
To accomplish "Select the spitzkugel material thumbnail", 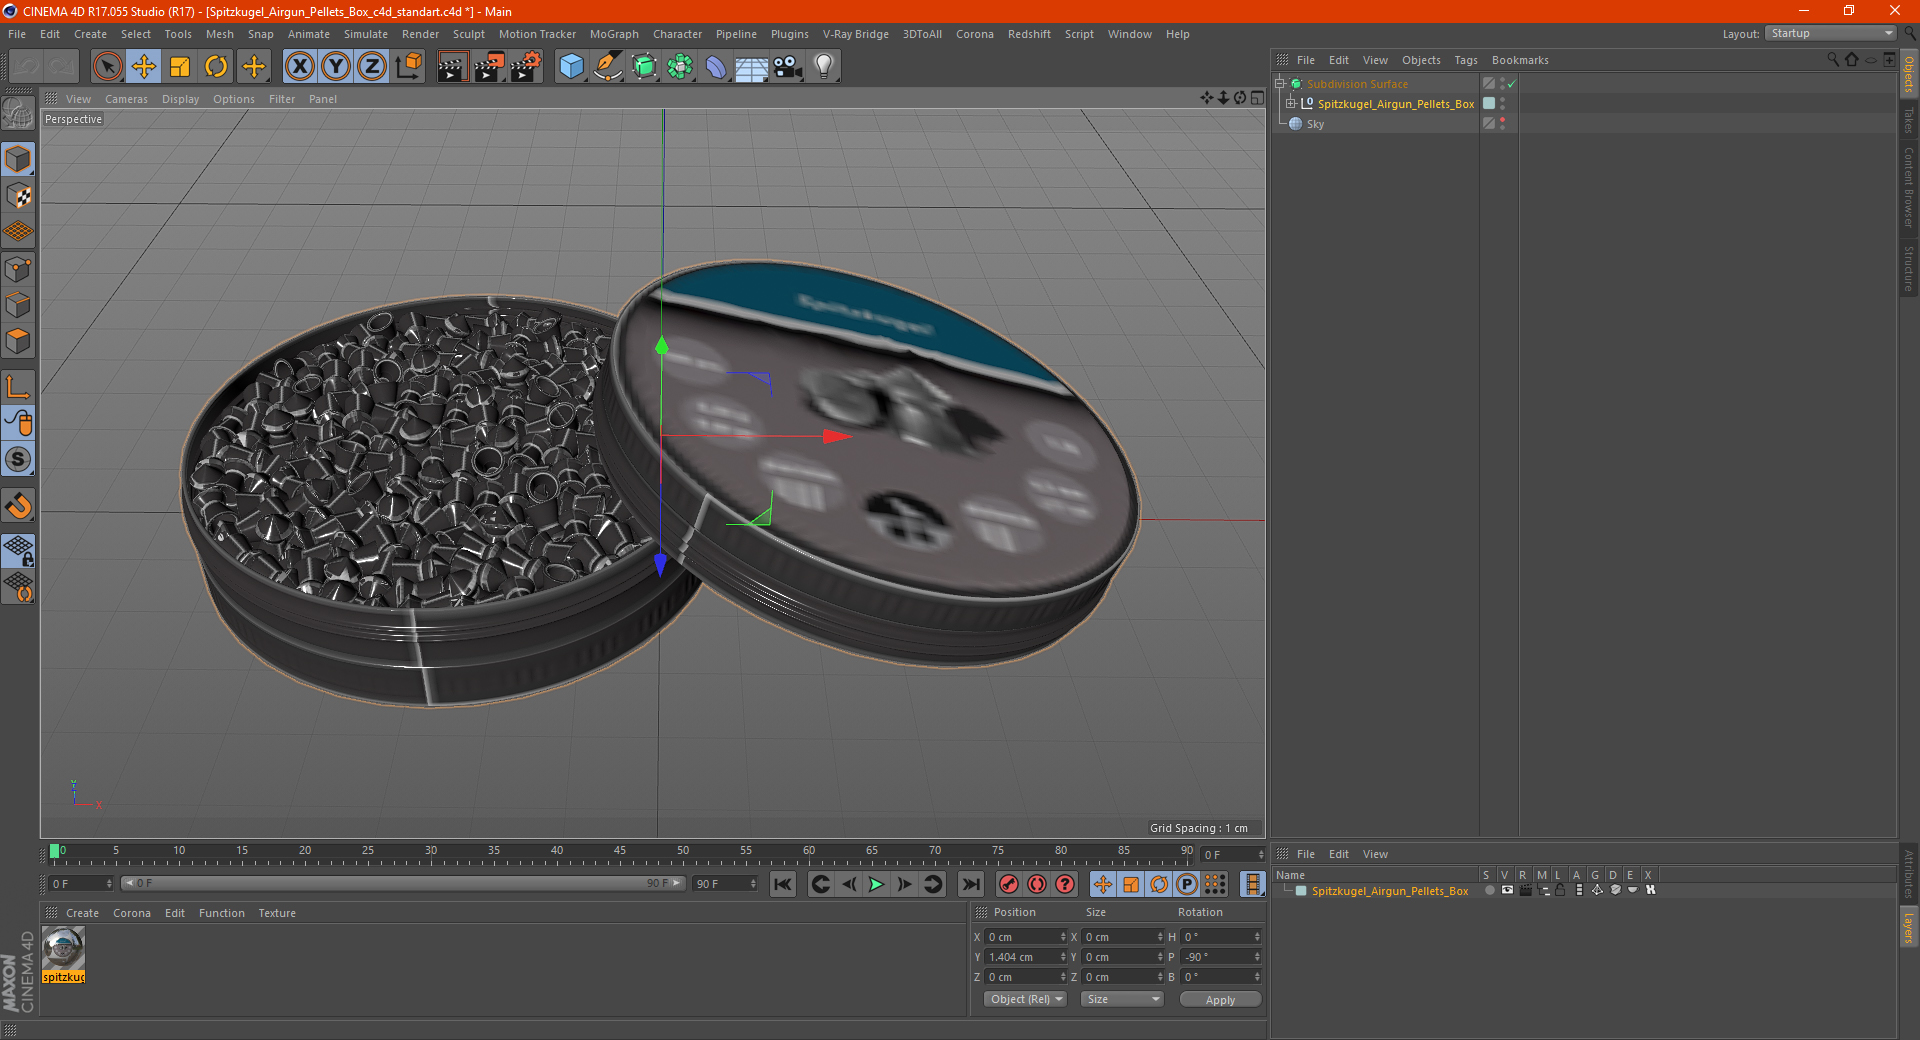I will pyautogui.click(x=63, y=948).
